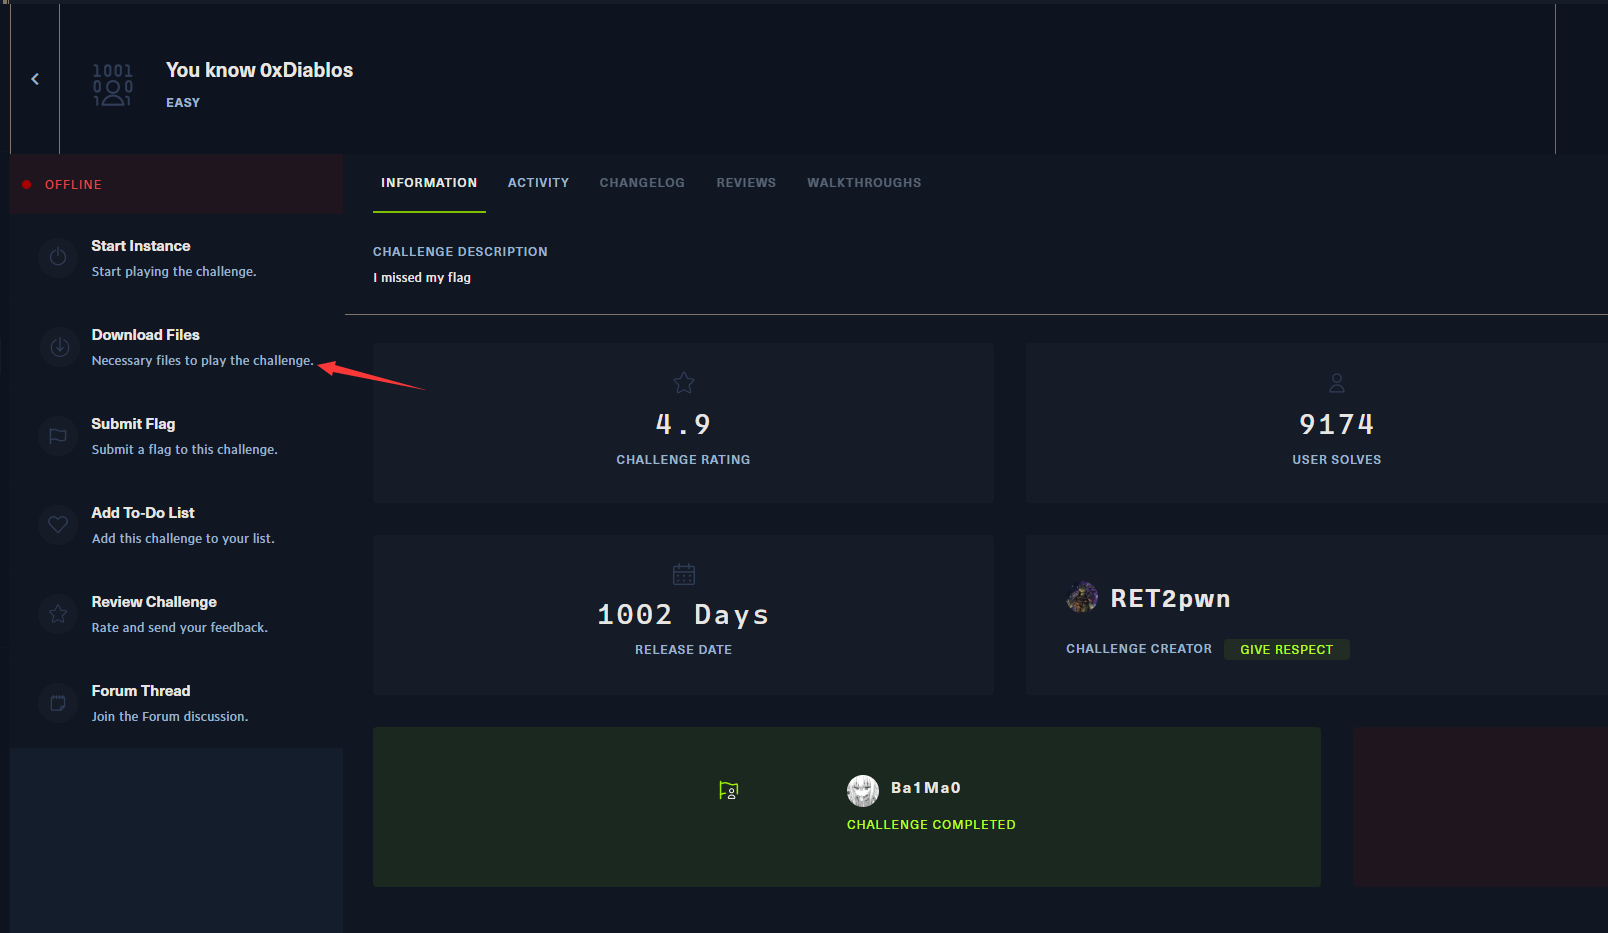This screenshot has width=1608, height=933.
Task: Click the Submit Flag flag icon
Action: pyautogui.click(x=57, y=436)
